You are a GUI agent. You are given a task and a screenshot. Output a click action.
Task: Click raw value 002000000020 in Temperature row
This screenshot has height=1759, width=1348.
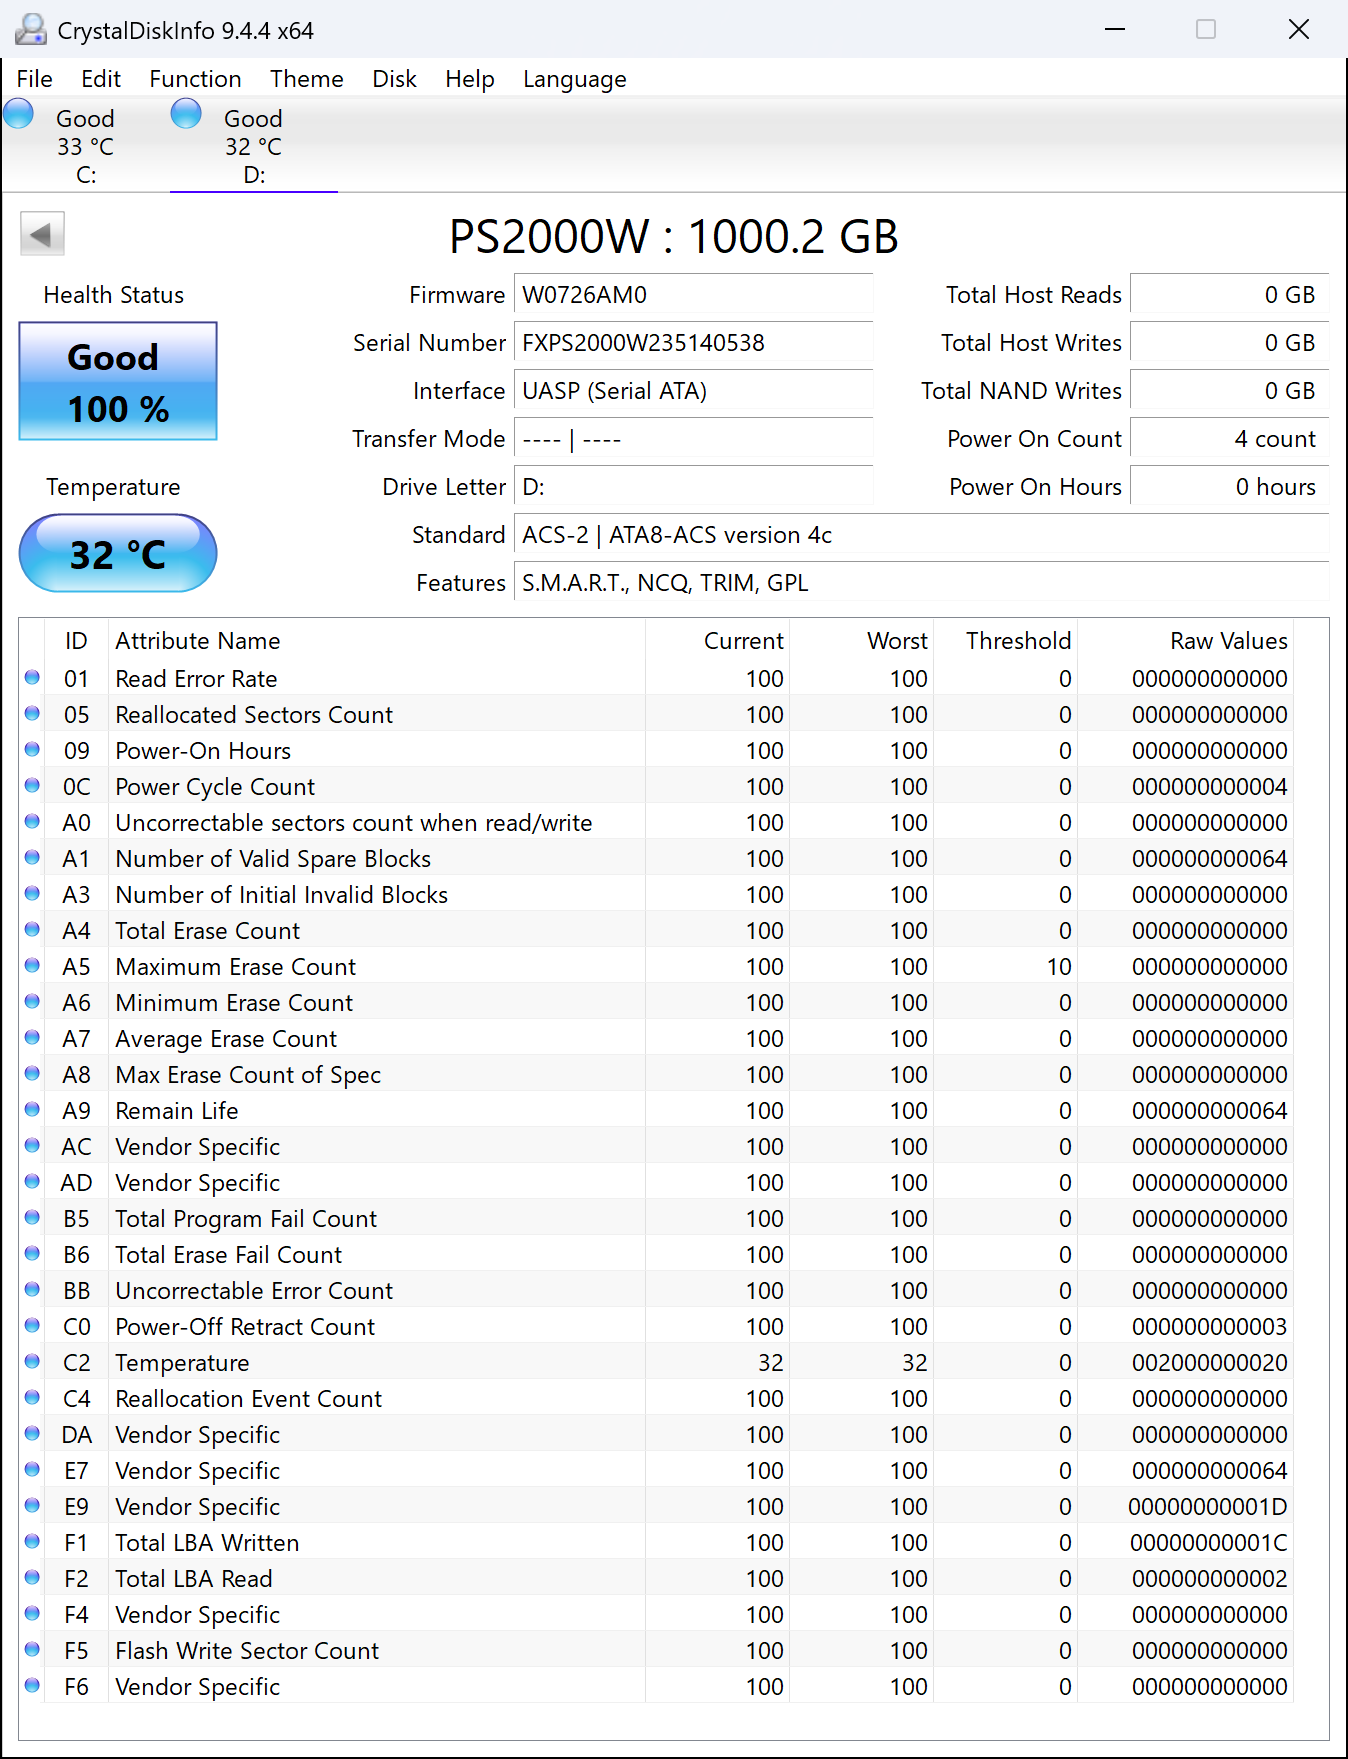(x=1210, y=1362)
